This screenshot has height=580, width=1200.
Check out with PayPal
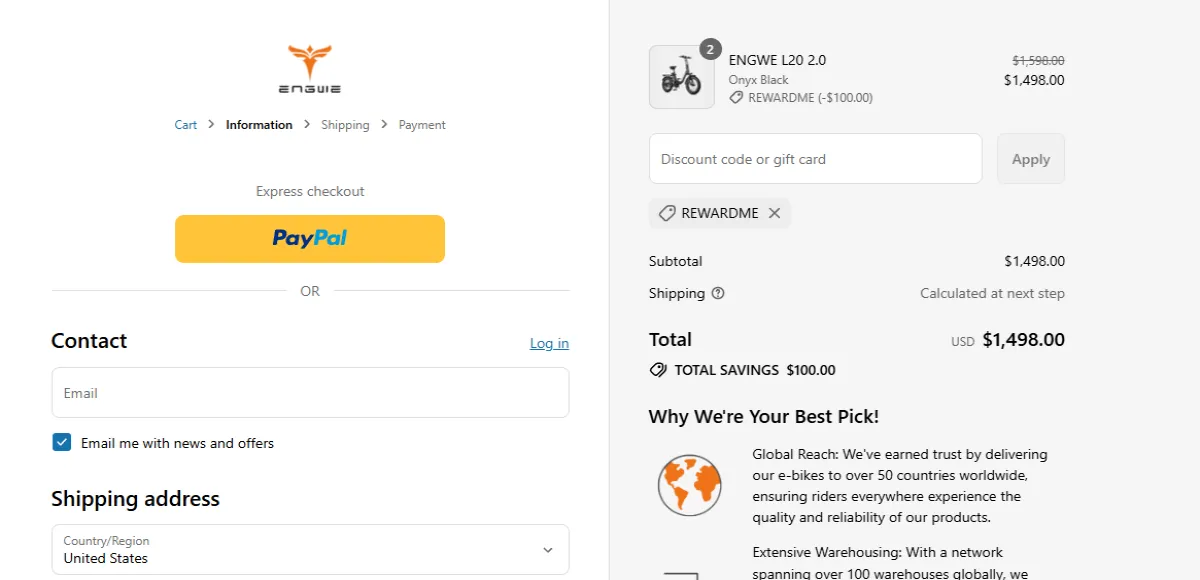coord(310,238)
